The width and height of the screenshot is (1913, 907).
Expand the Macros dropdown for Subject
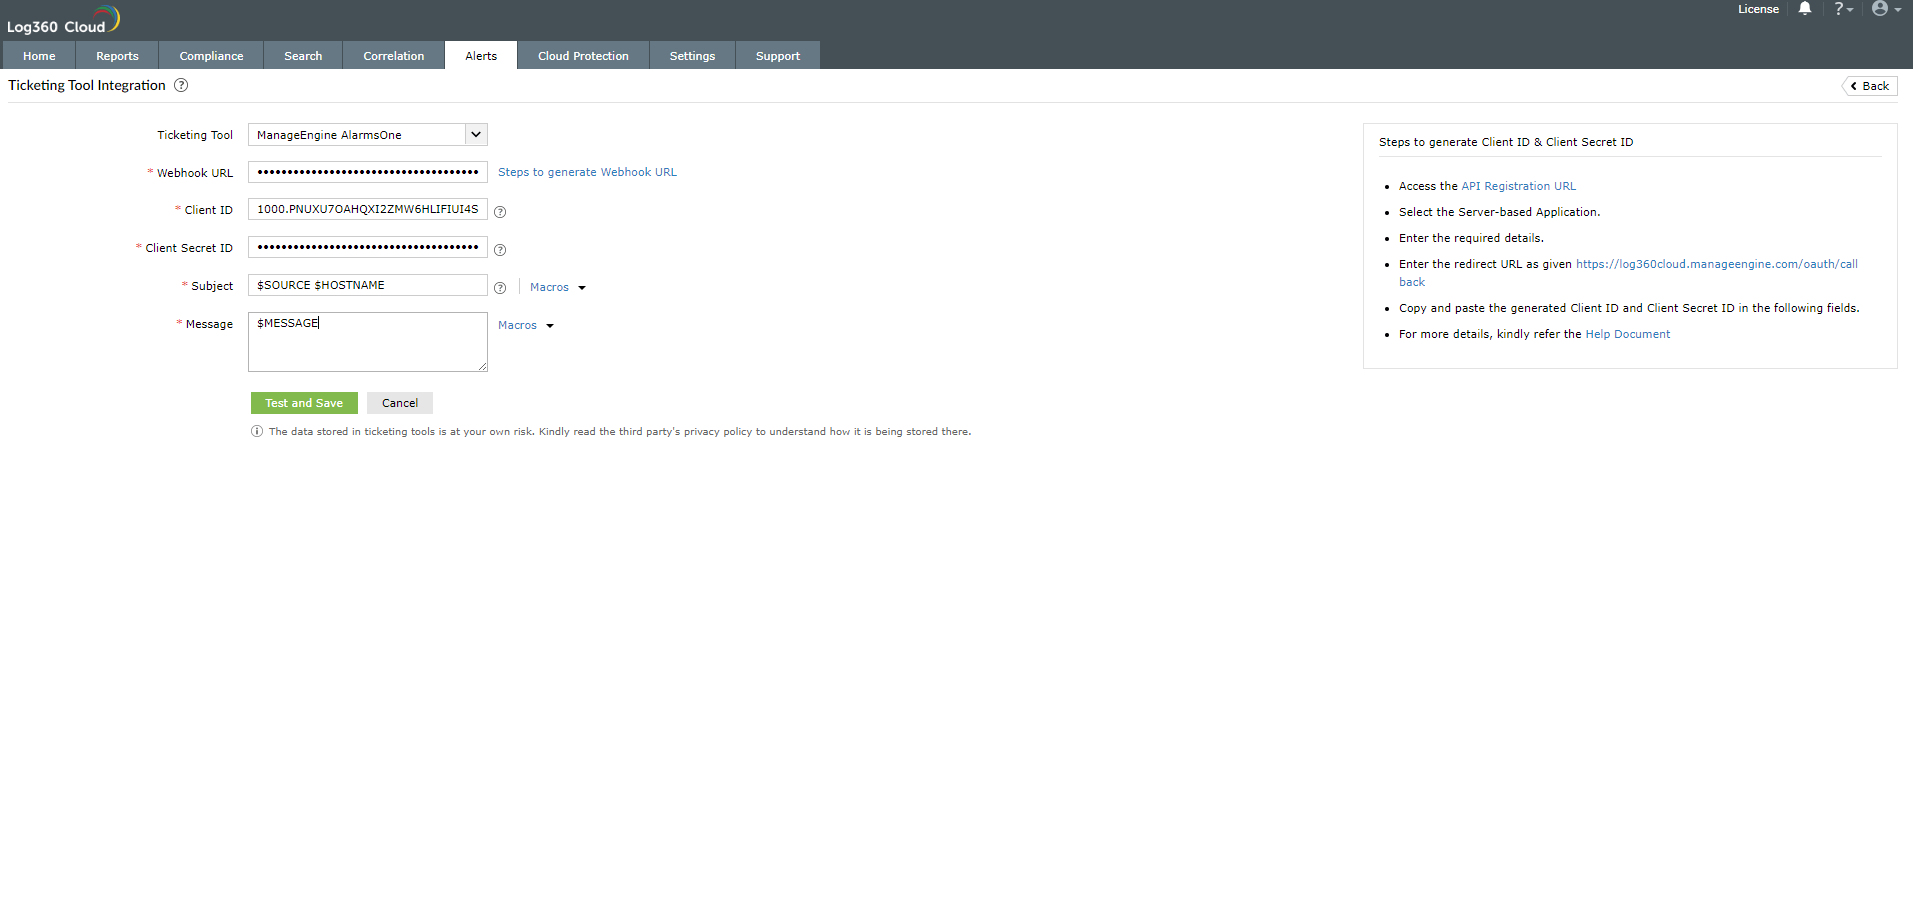[558, 287]
